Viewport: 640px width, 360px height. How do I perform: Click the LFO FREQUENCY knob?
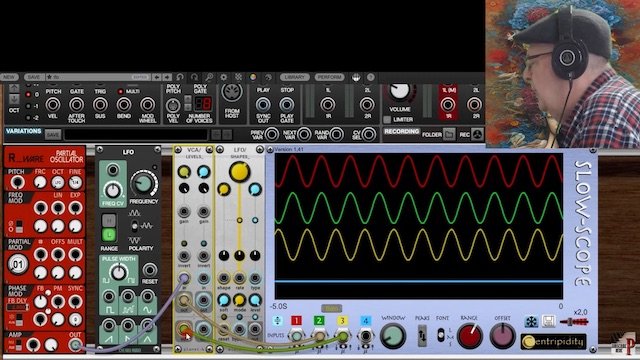coord(143,184)
